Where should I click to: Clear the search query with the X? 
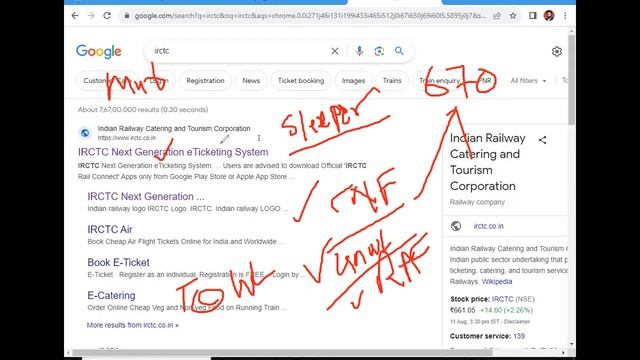pyautogui.click(x=335, y=51)
